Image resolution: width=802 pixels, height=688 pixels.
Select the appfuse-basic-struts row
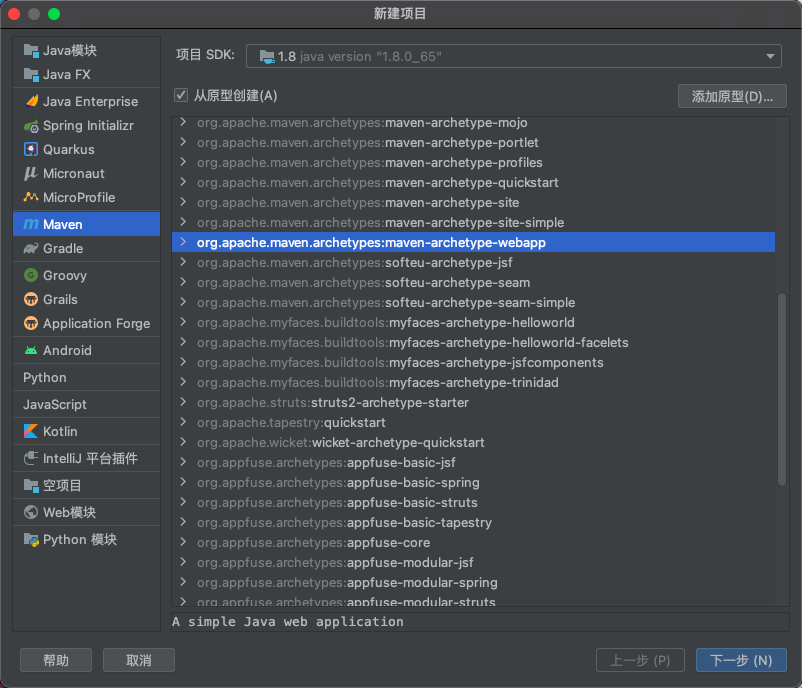473,502
